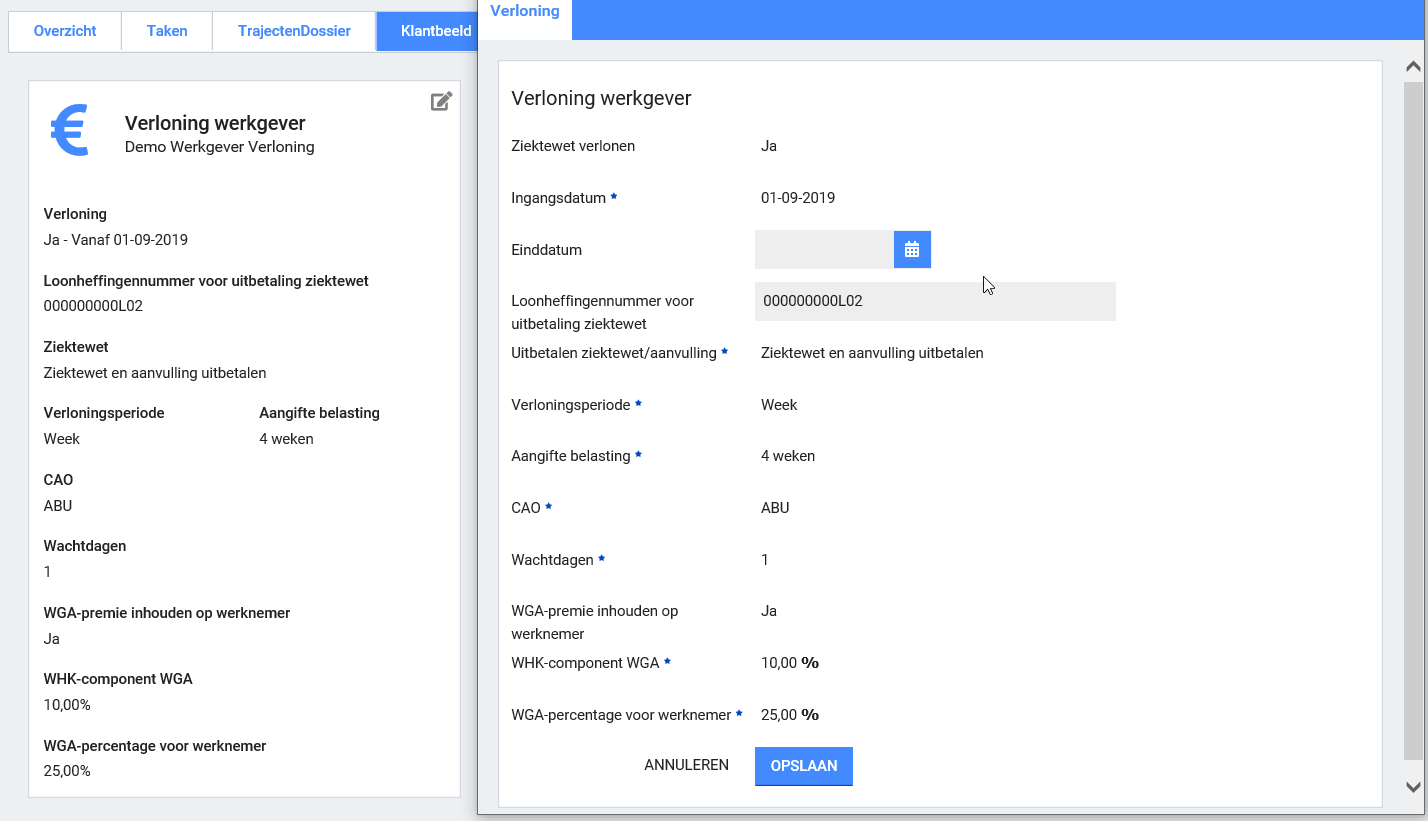The height and width of the screenshot is (821, 1428).
Task: Click into the Einddatum date field
Action: pos(824,250)
